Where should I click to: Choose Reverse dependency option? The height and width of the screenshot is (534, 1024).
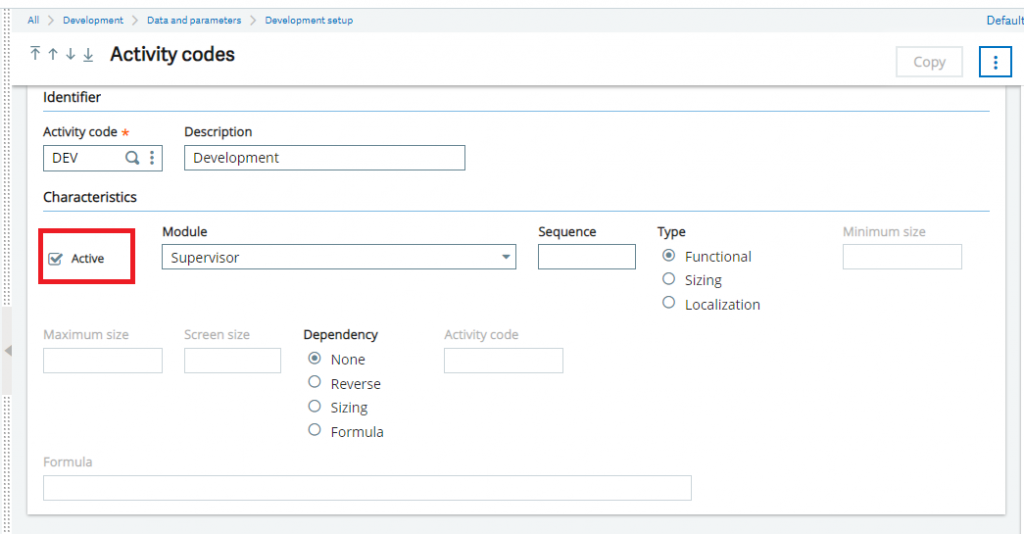(314, 382)
